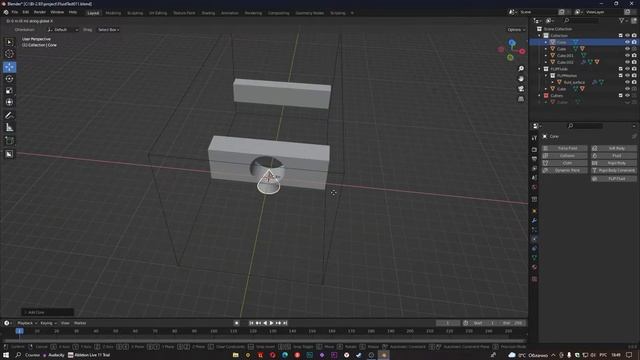Enable Soft Body physics
640x360 pixels.
tap(614, 148)
